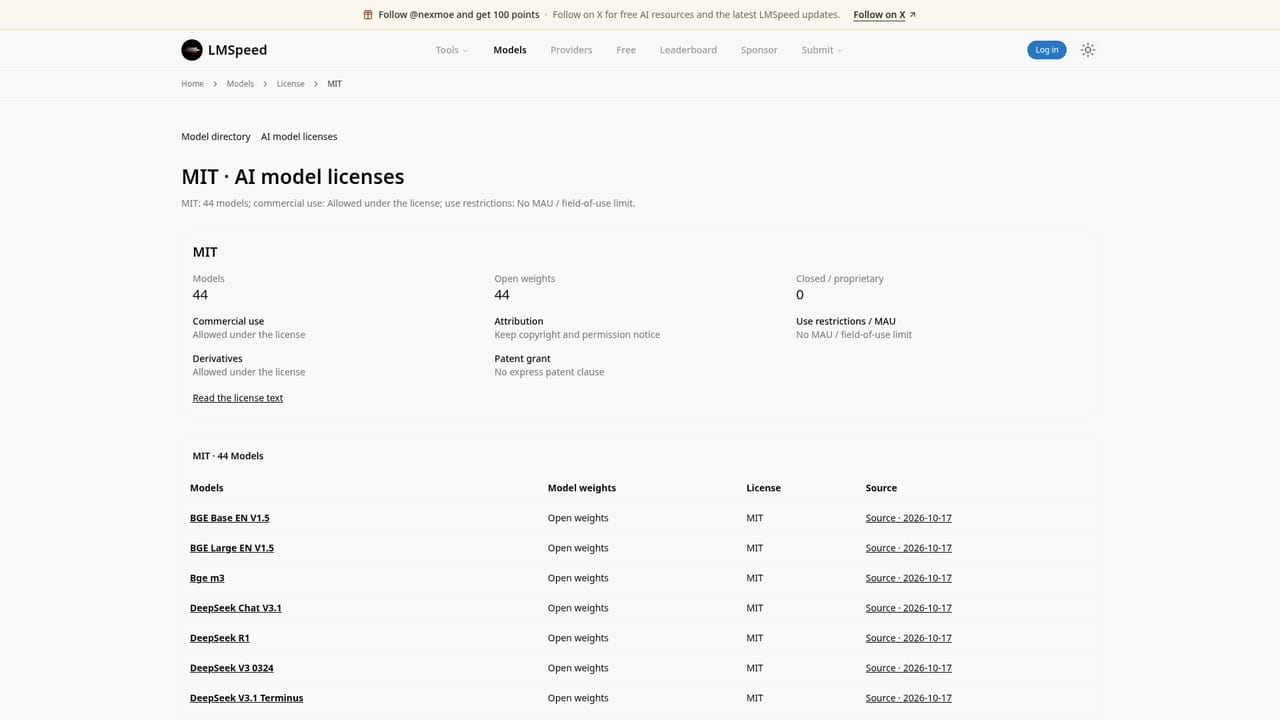Switch to the Model directory tab
Image resolution: width=1280 pixels, height=720 pixels.
pos(216,137)
